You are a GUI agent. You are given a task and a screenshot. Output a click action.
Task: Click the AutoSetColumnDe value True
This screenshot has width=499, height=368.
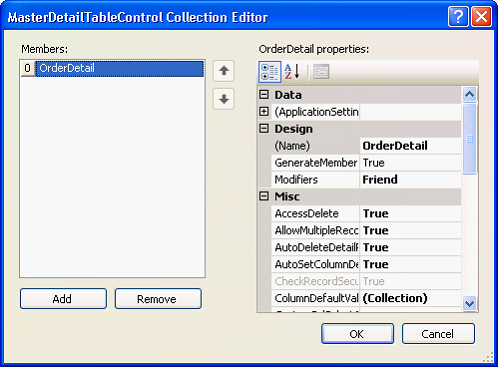pos(410,264)
